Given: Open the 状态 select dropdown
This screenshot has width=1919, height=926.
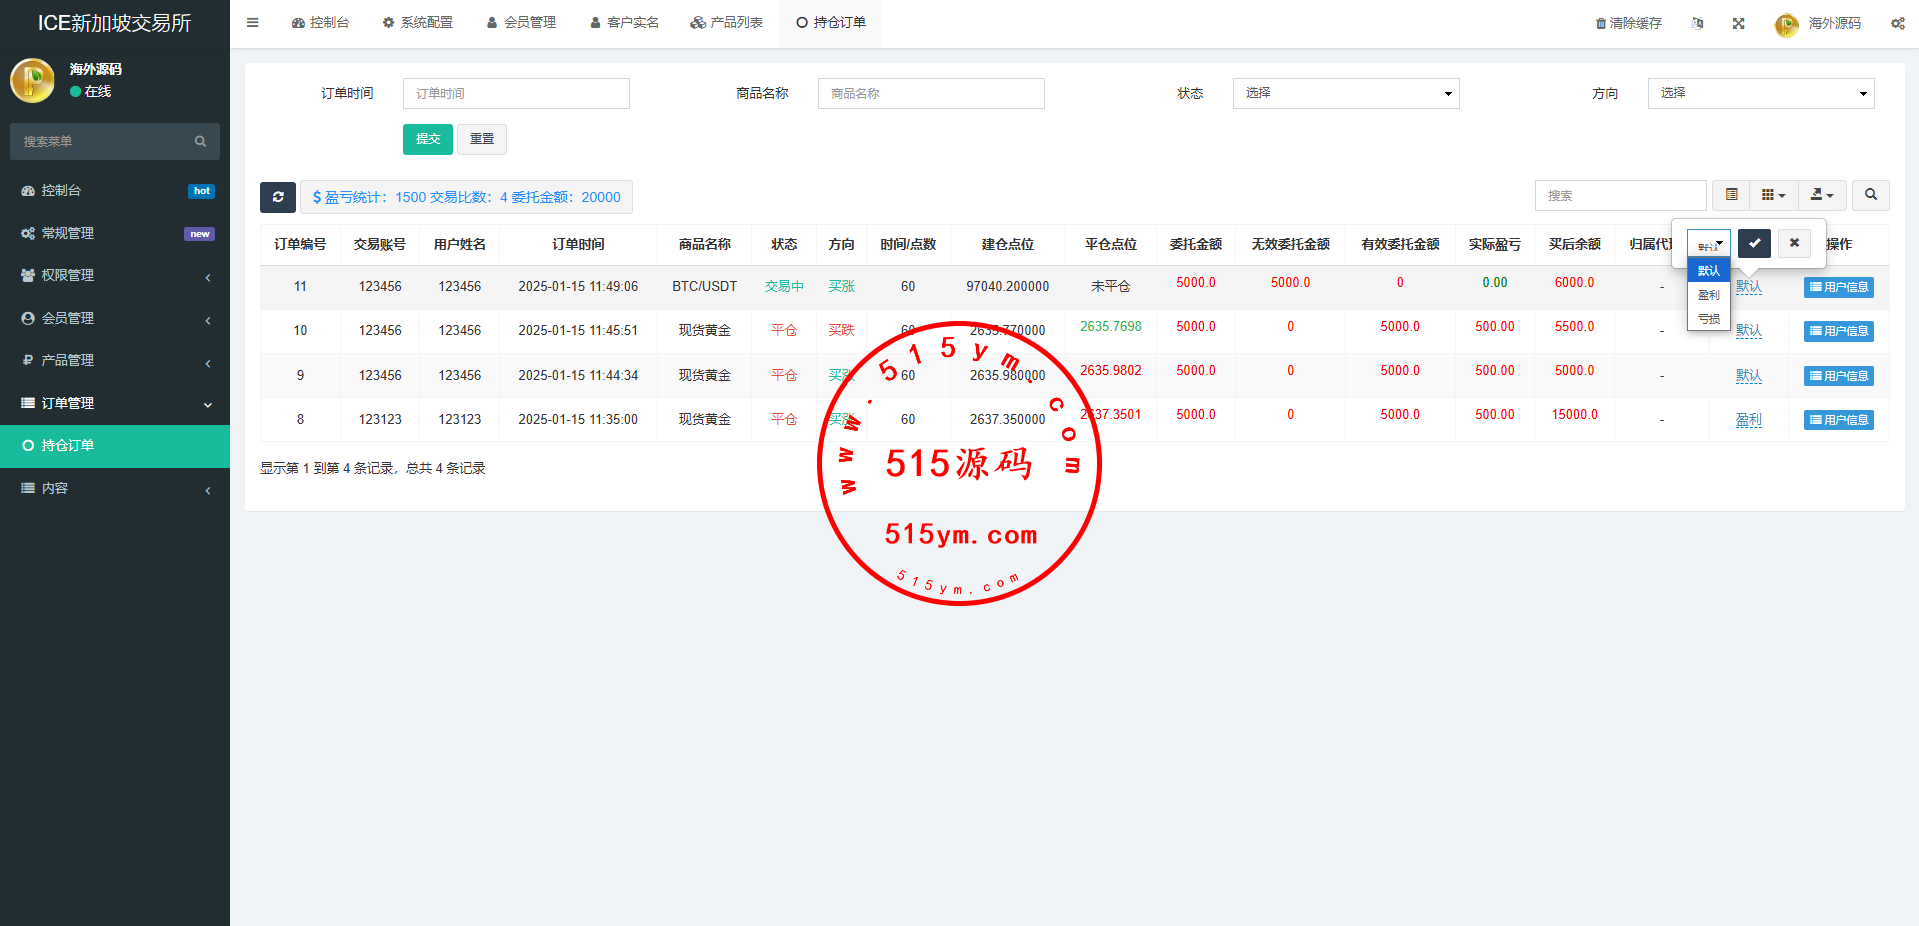Looking at the screenshot, I should click(x=1345, y=93).
